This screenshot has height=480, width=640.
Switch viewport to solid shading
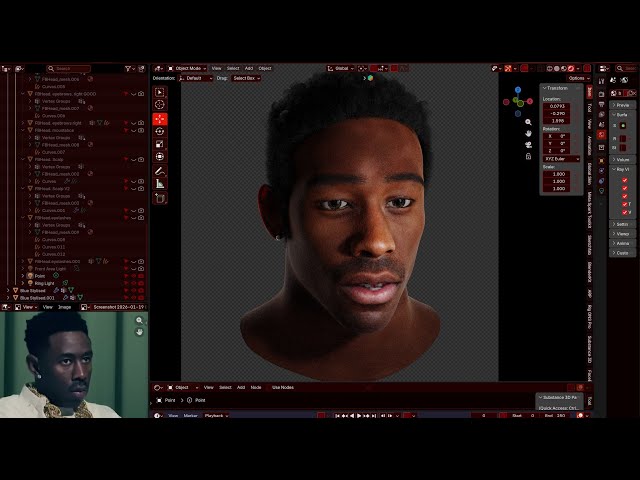click(x=557, y=69)
